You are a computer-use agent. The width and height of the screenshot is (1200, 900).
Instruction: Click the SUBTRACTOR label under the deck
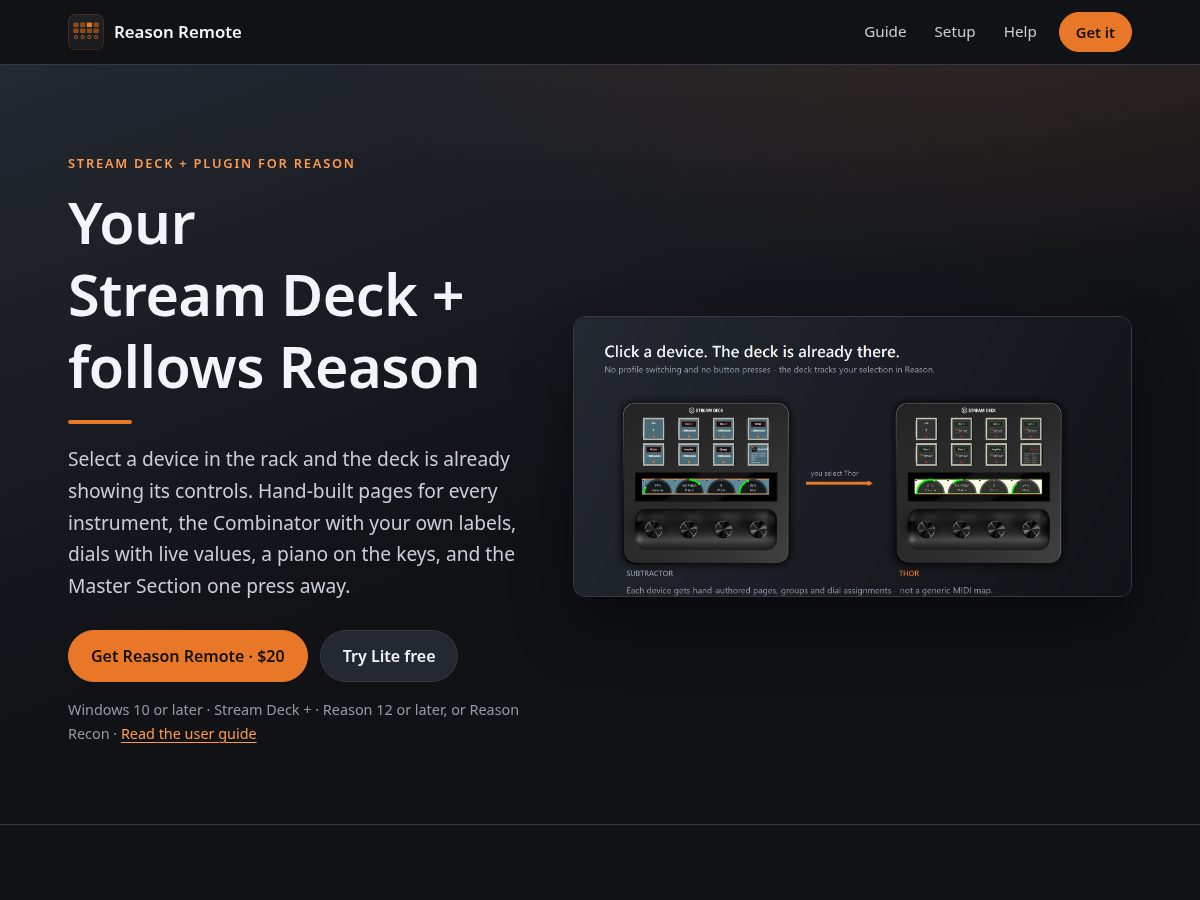pos(650,574)
